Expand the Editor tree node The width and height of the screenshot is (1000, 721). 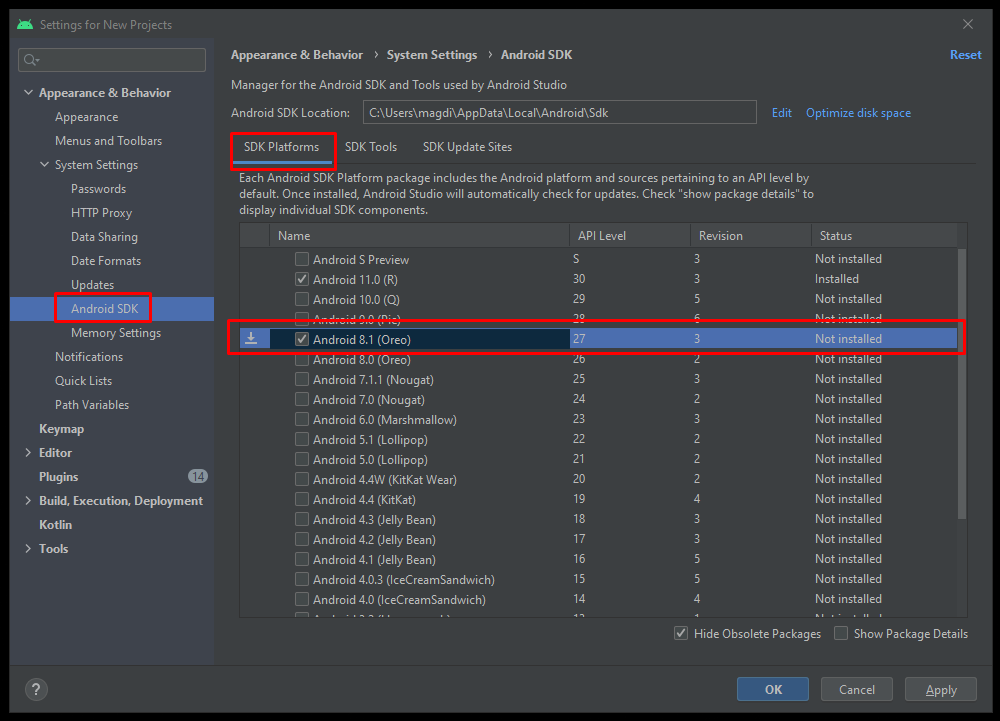click(28, 453)
